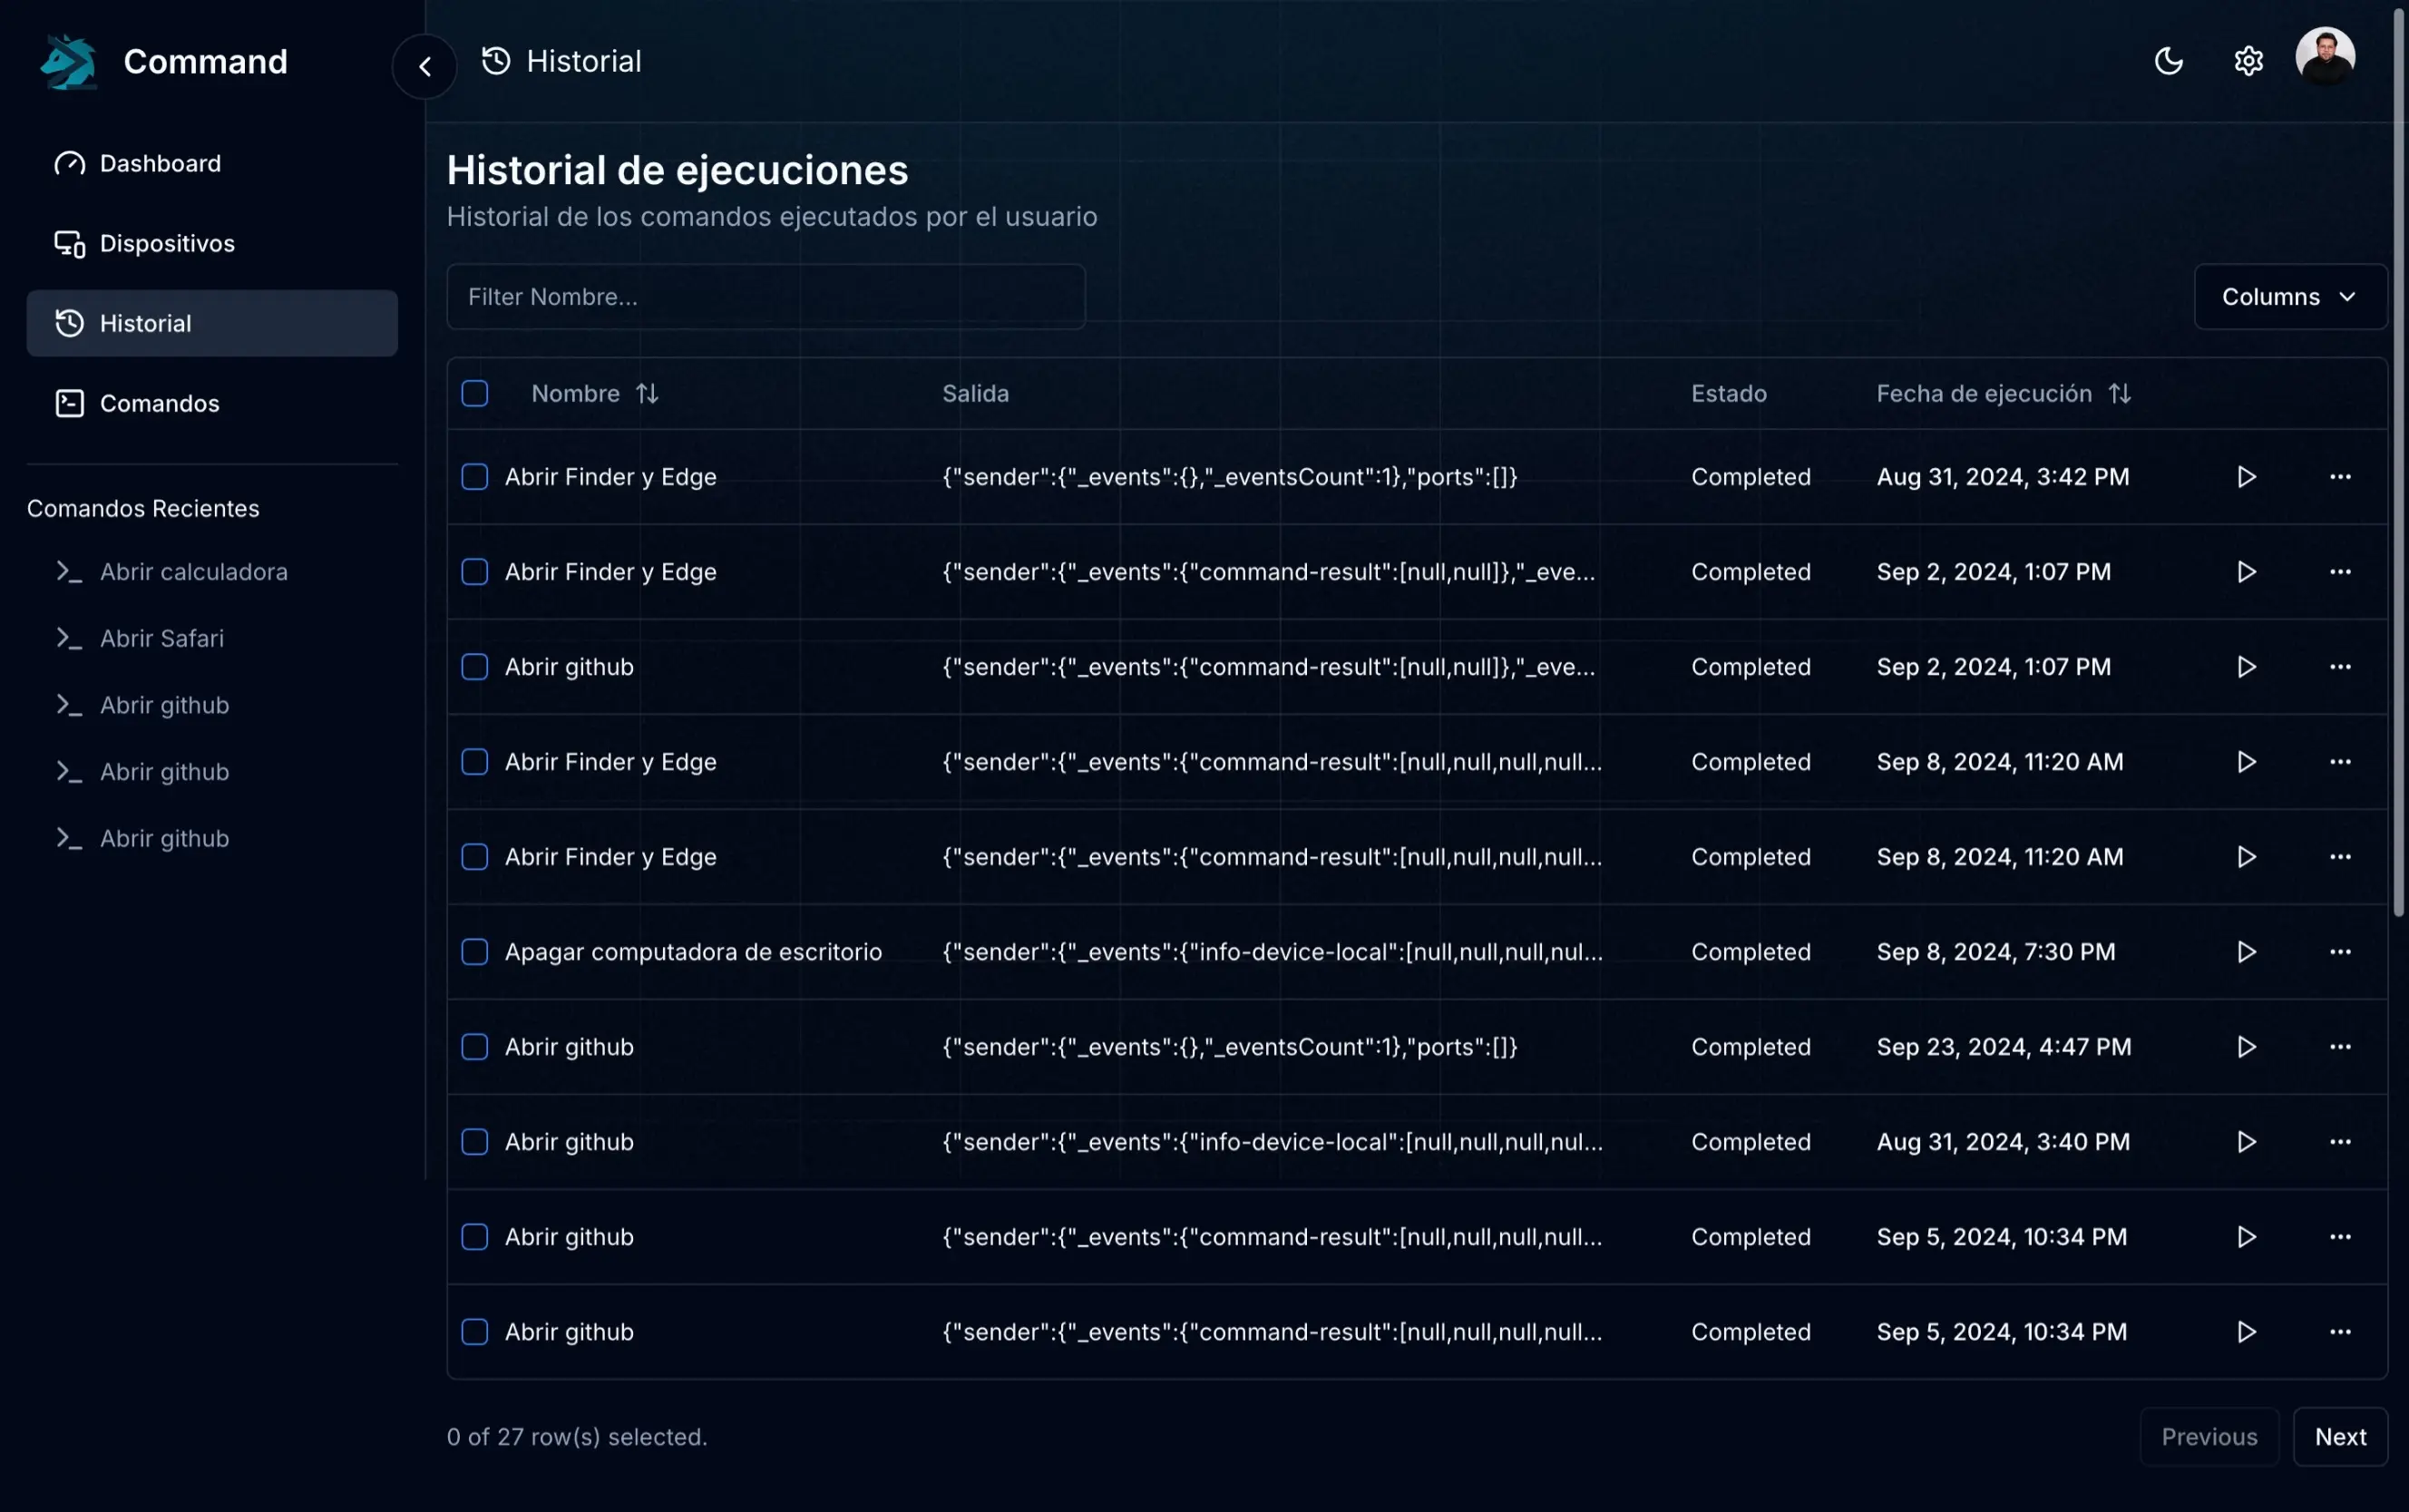Open more options for Sep 23 row
The width and height of the screenshot is (2409, 1512).
point(2339,1047)
